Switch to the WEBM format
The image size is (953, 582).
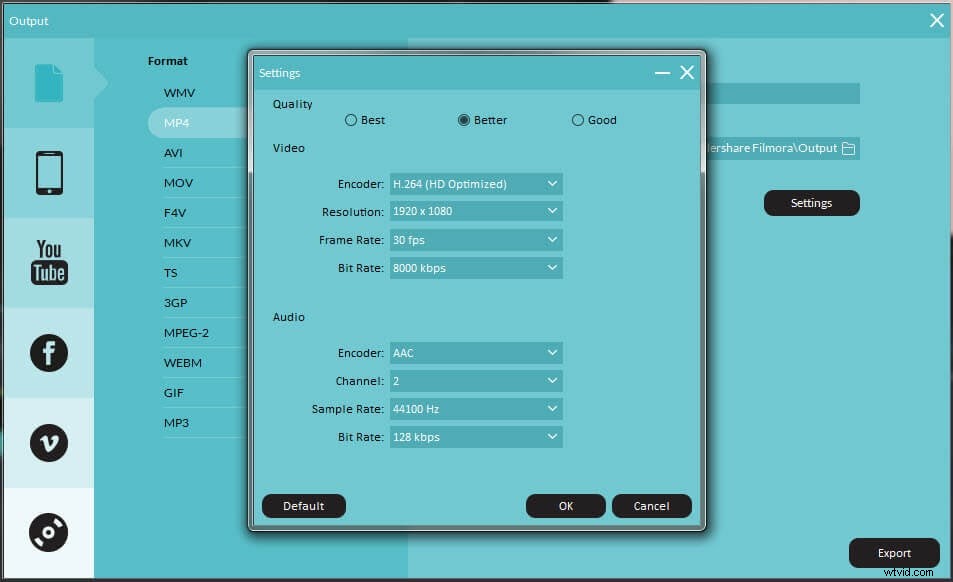pos(183,362)
